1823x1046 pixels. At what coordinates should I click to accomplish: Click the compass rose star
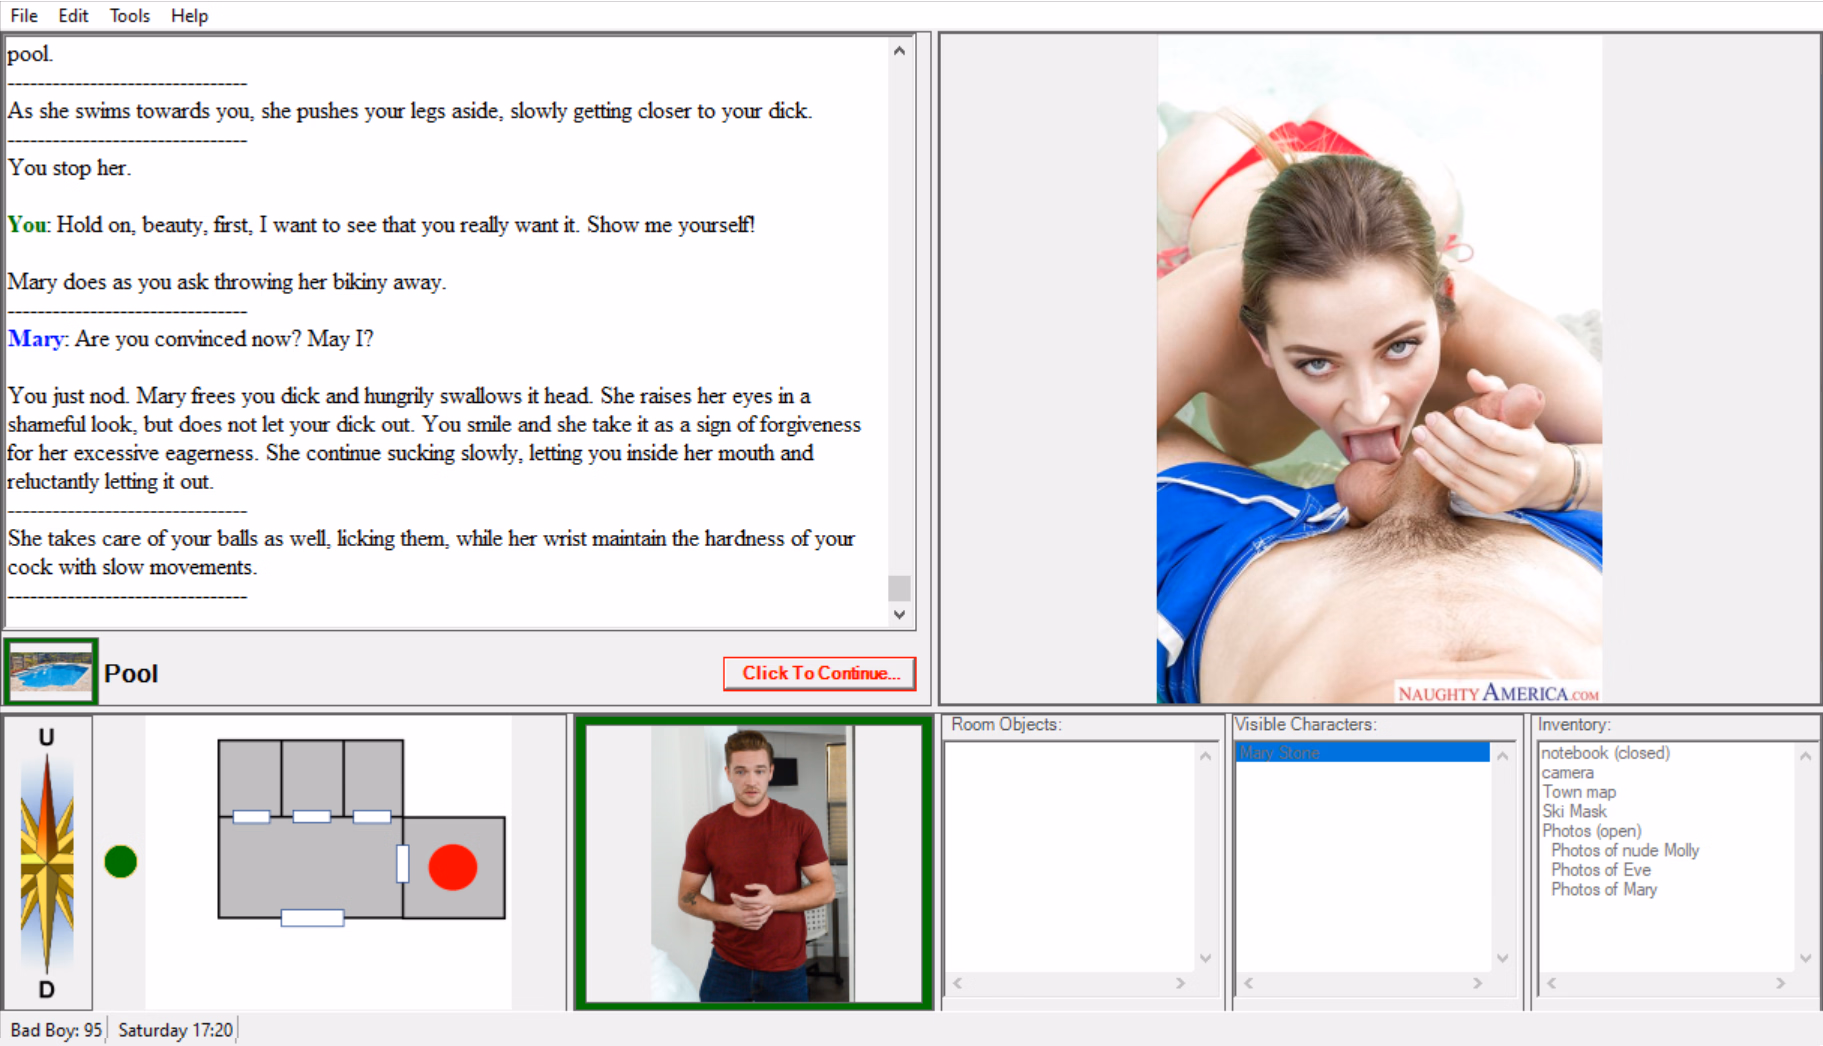47,862
